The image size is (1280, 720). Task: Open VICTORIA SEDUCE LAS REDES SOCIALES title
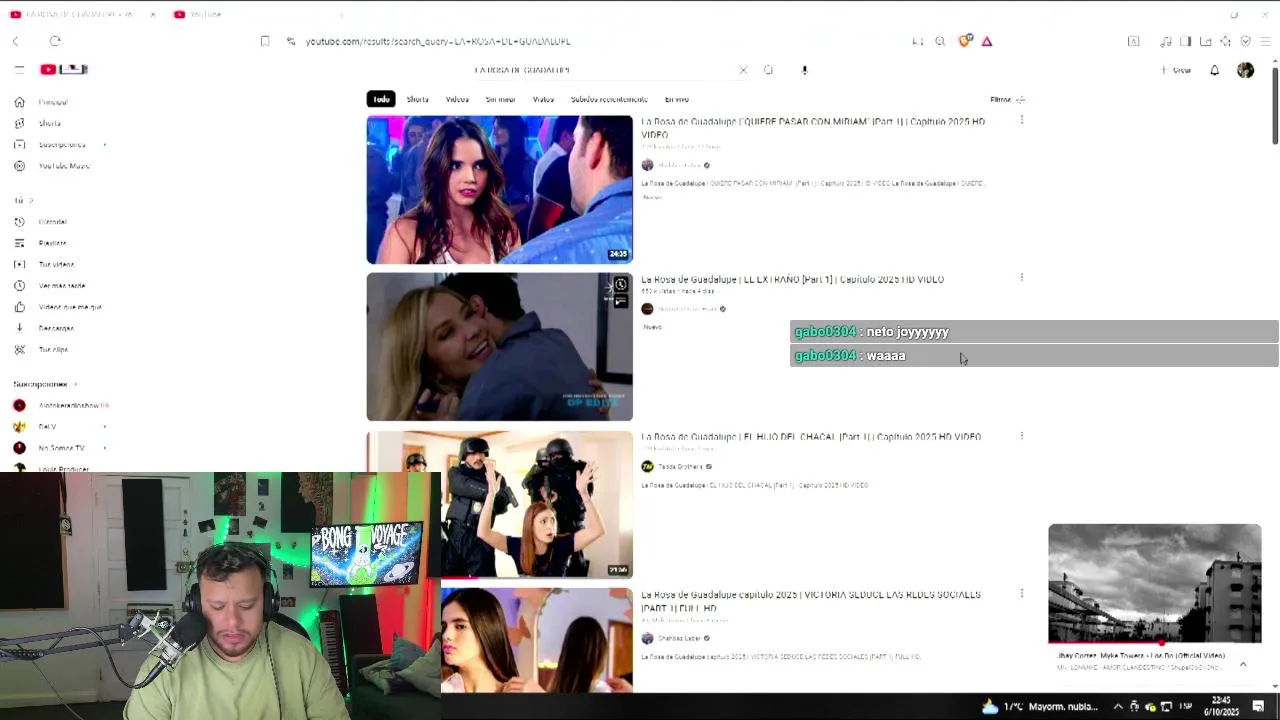(811, 600)
